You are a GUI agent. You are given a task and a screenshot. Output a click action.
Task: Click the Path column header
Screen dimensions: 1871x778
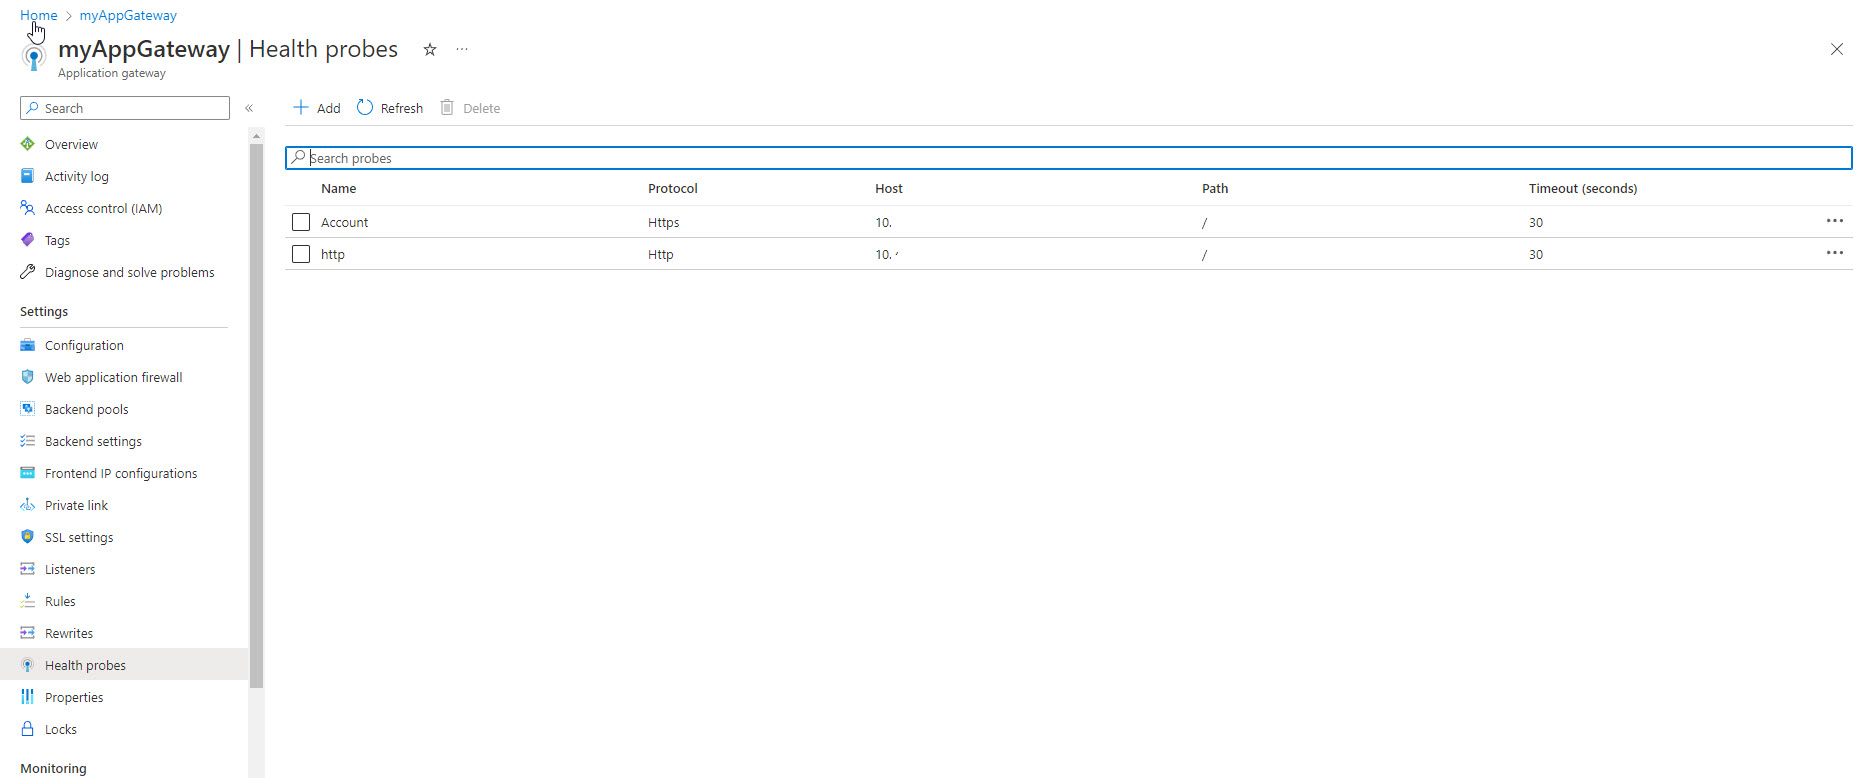point(1215,188)
